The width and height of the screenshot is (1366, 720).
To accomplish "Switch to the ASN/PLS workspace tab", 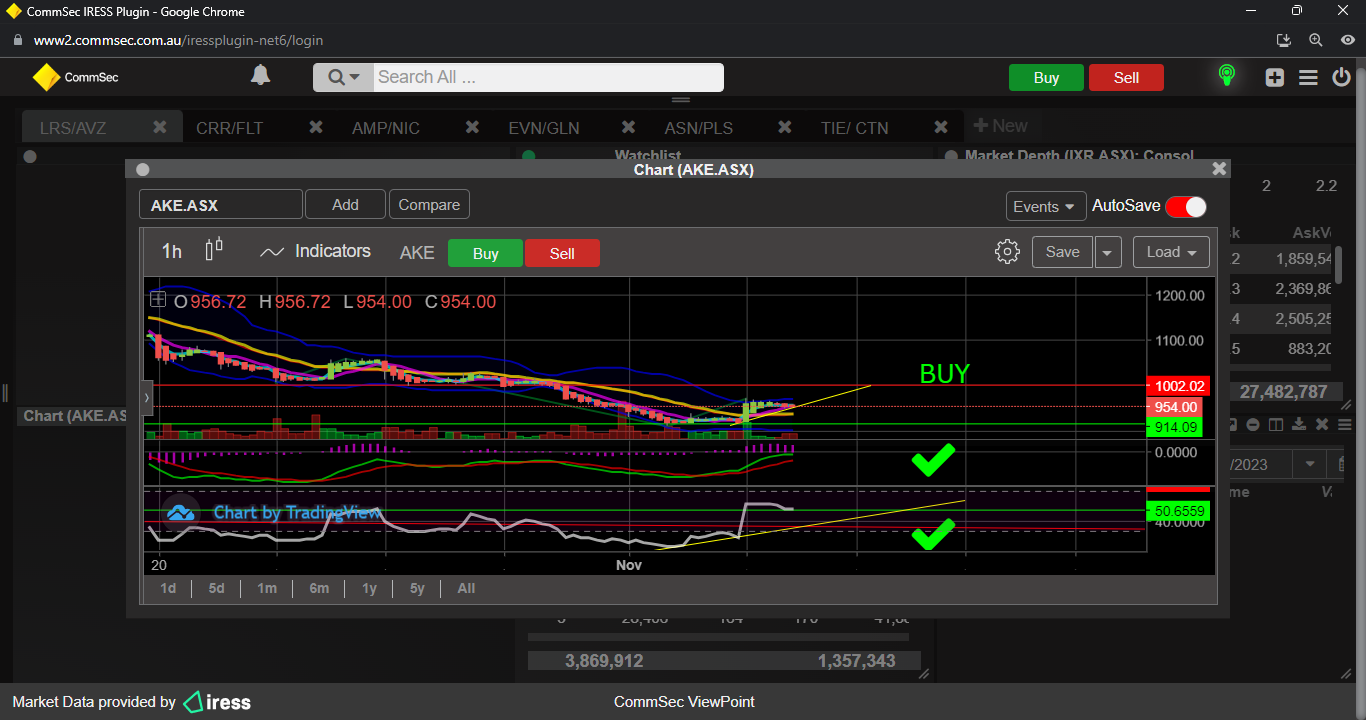I will 699,128.
